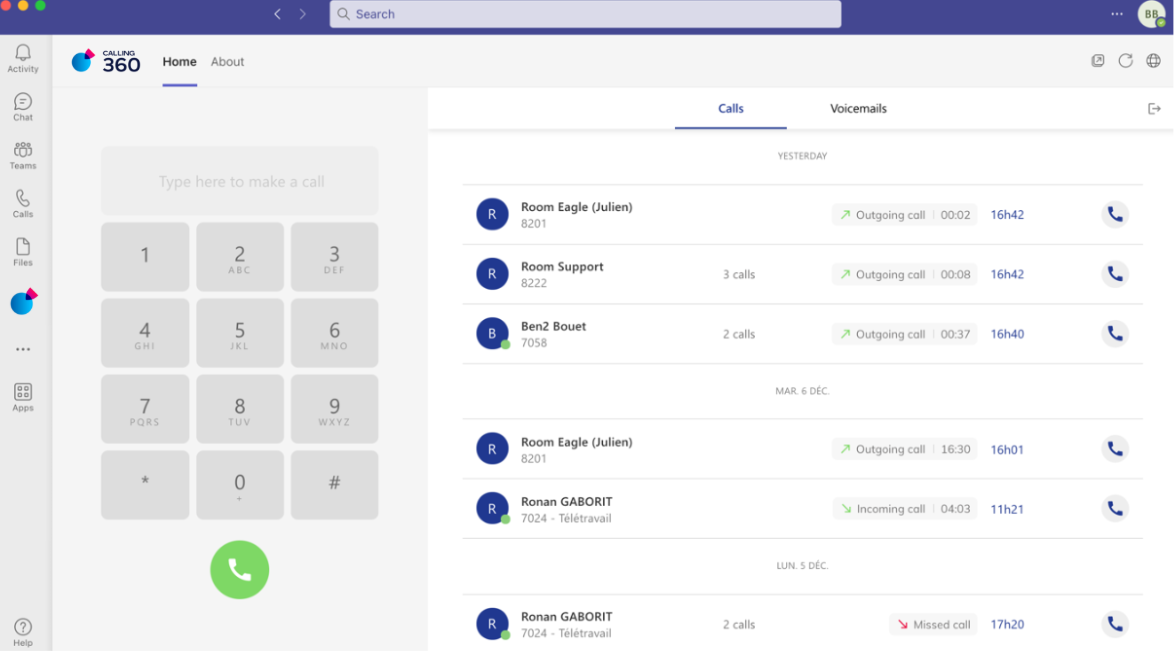Open the BB profile avatar menu
The height and width of the screenshot is (651, 1174).
[x=1151, y=14]
